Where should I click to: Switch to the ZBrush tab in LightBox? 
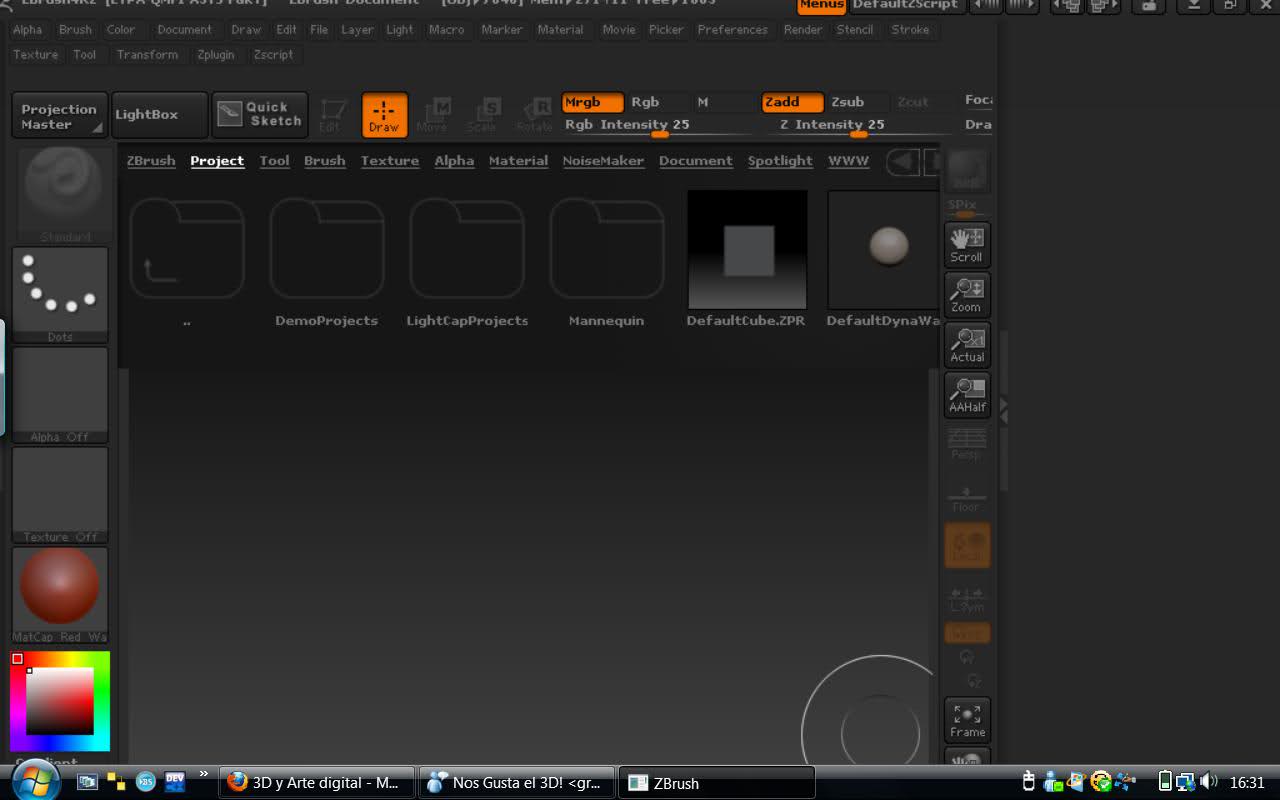click(151, 161)
